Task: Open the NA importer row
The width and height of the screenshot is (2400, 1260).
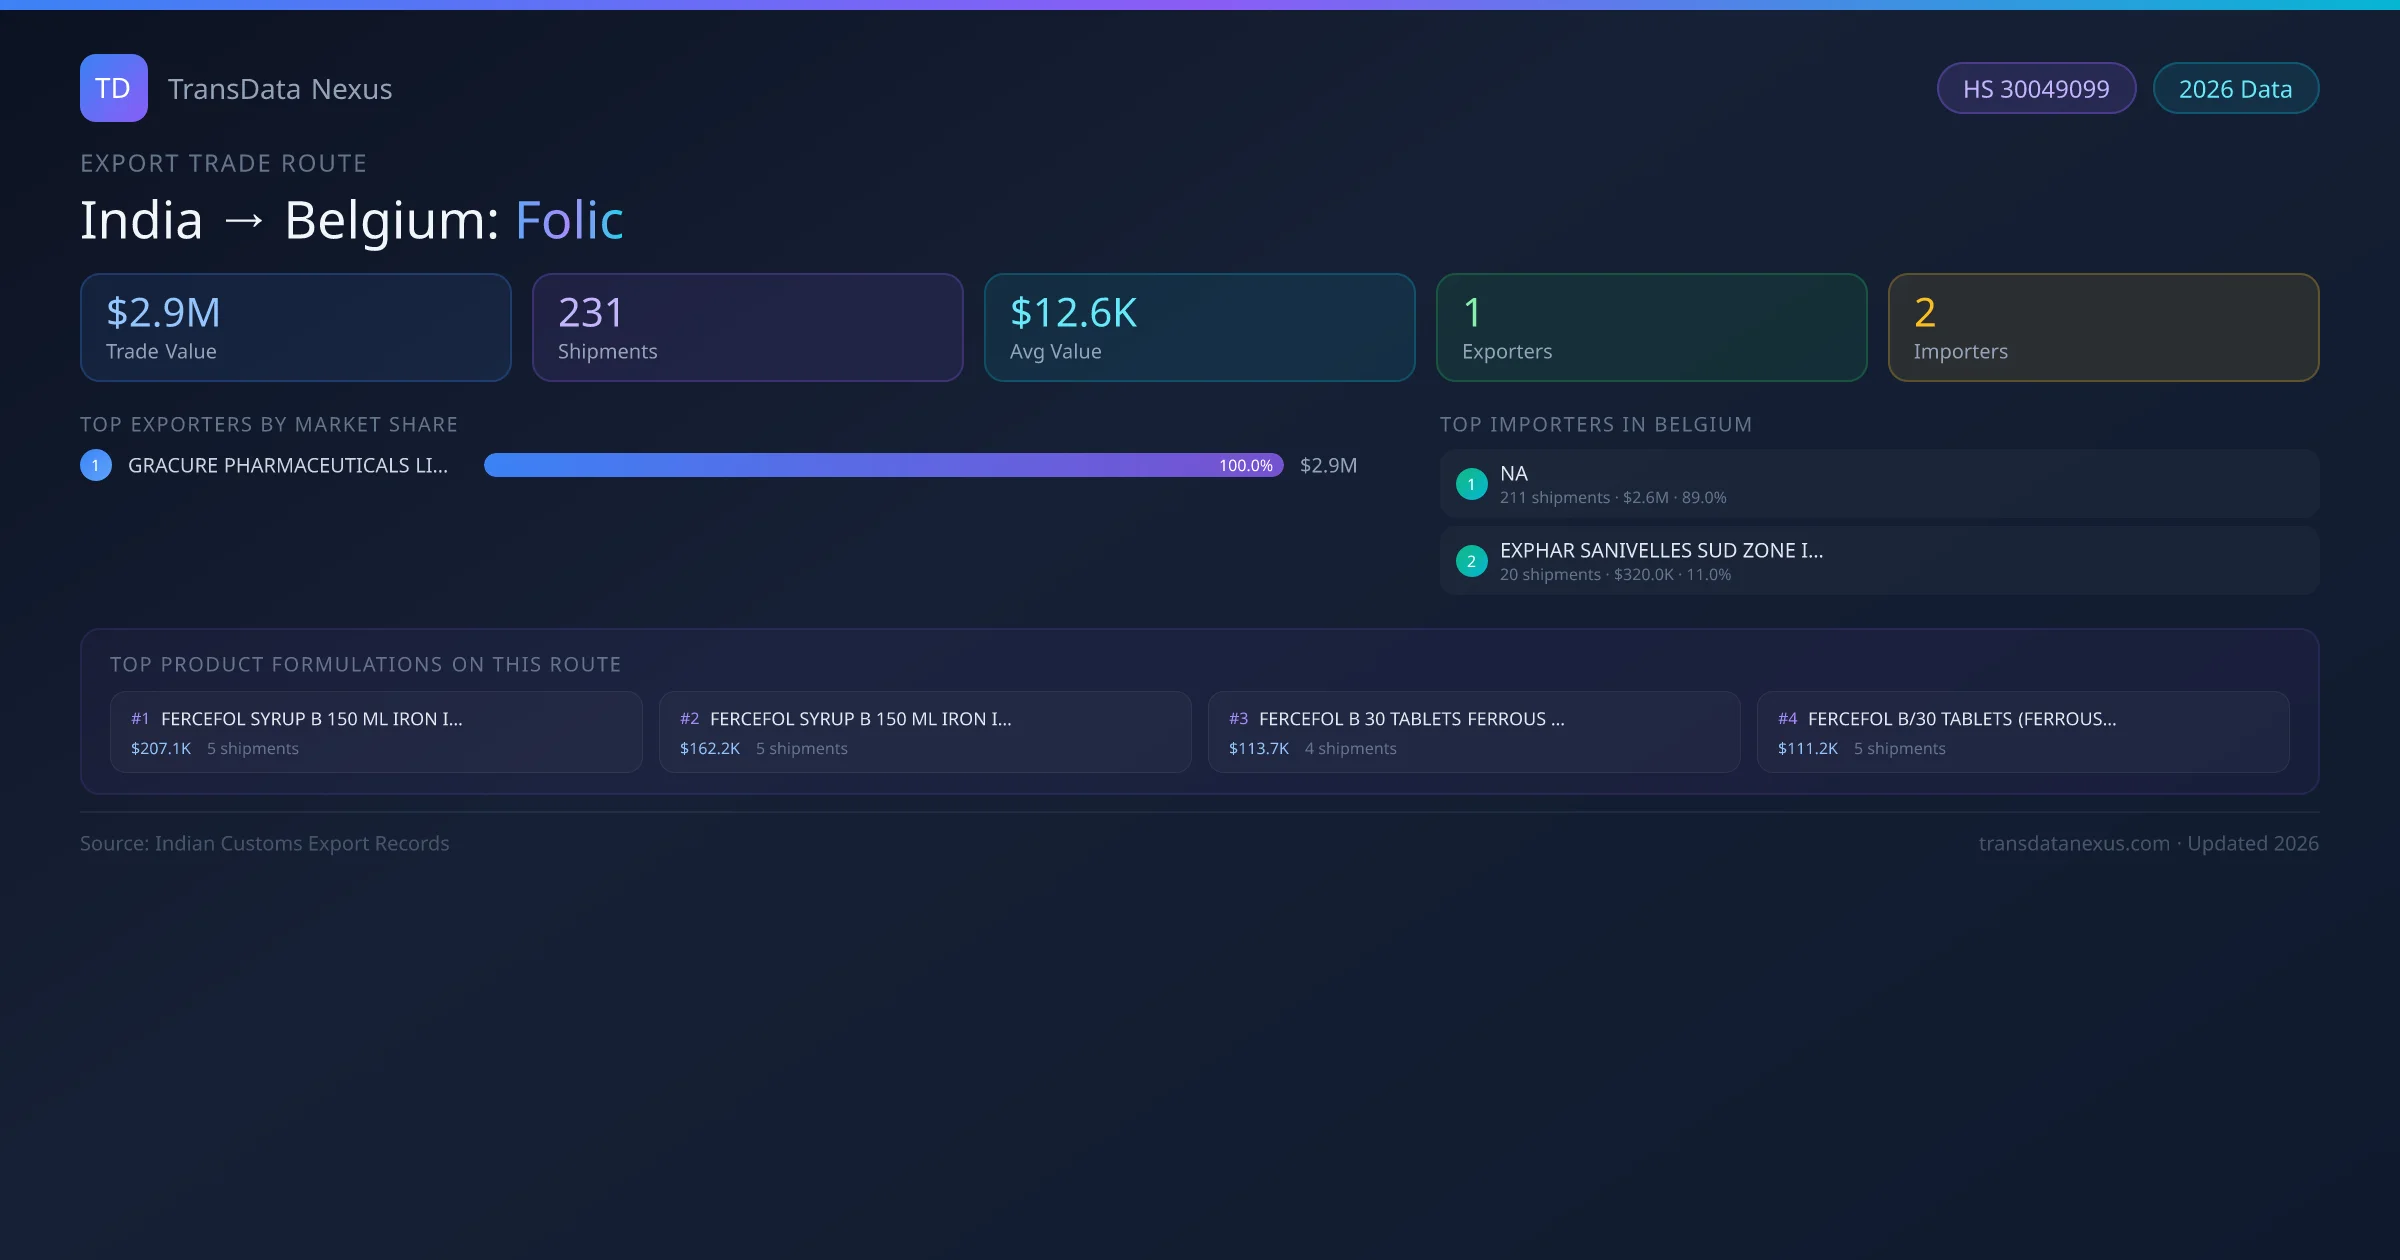Action: click(x=1879, y=484)
